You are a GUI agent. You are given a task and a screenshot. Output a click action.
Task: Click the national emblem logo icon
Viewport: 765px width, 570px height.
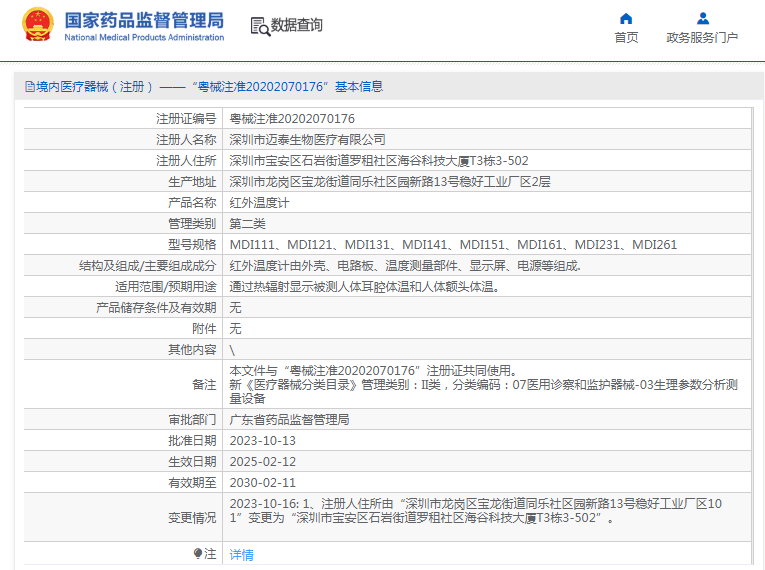pyautogui.click(x=38, y=25)
